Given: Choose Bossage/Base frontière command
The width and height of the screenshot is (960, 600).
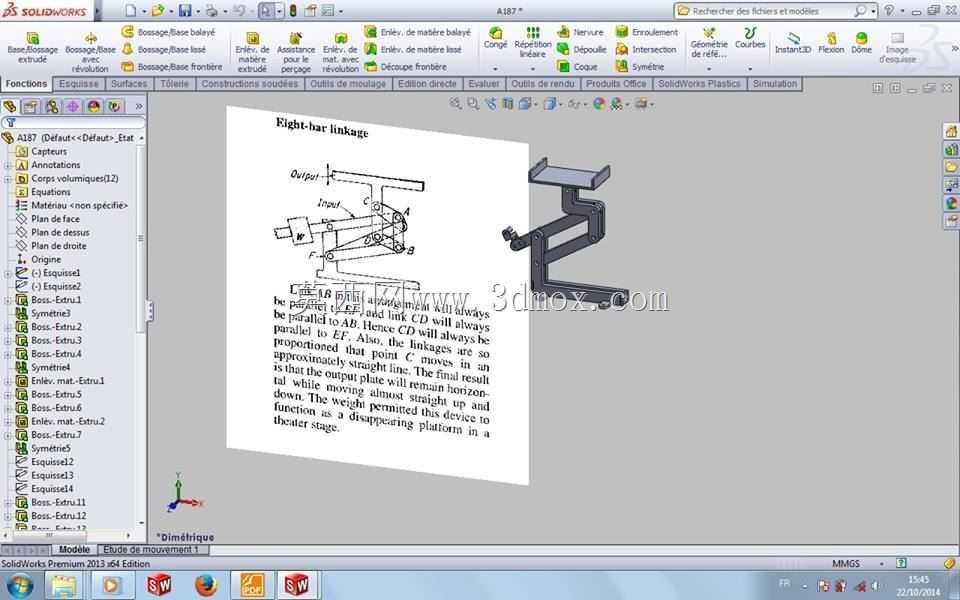Looking at the screenshot, I should click(172, 67).
